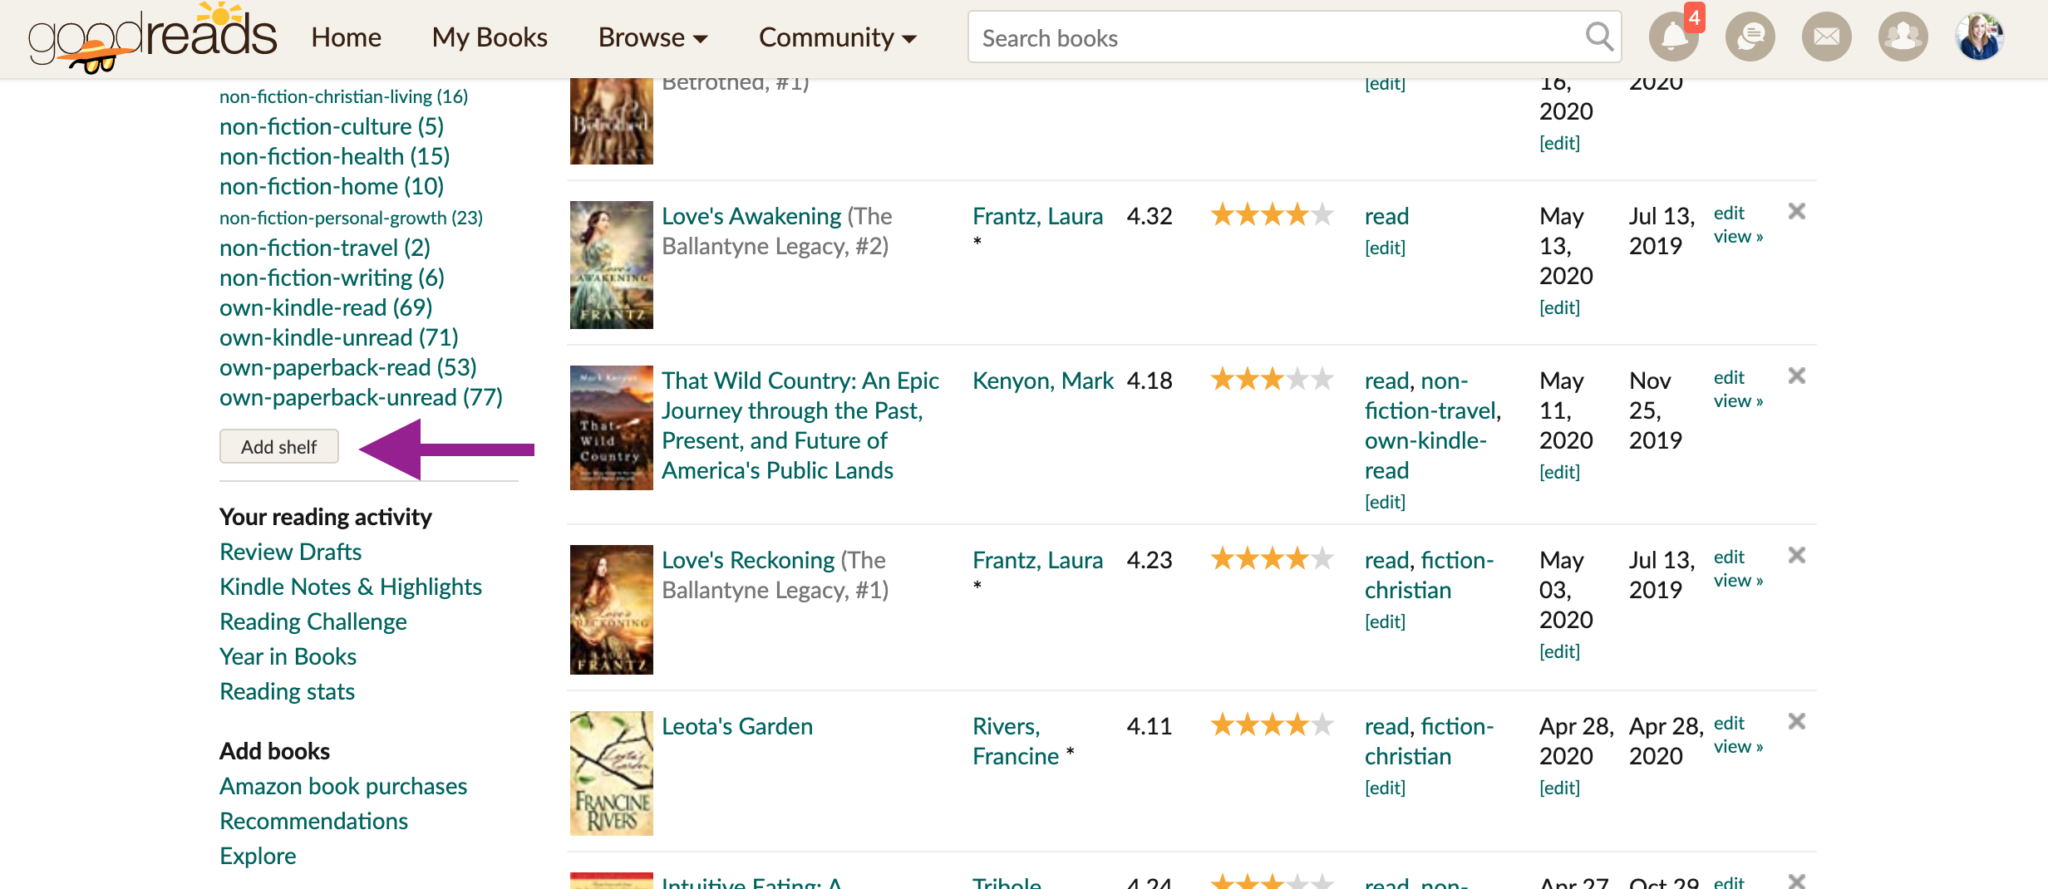Expand the Browse dropdown menu
This screenshot has height=889, width=2048.
(653, 38)
